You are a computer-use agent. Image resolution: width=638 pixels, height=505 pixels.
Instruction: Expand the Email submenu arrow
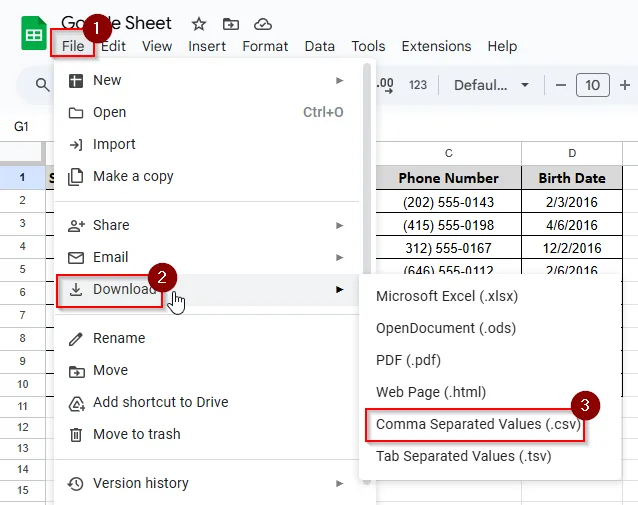[x=339, y=257]
